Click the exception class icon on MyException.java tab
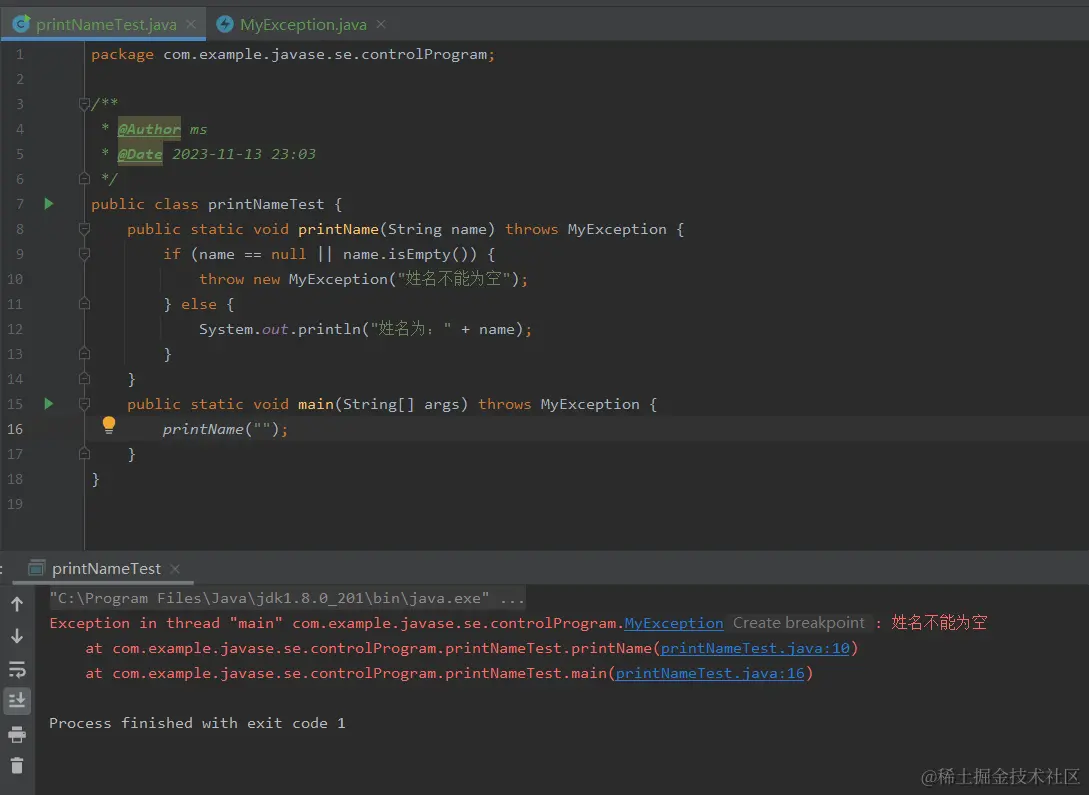The height and width of the screenshot is (795, 1089). pyautogui.click(x=224, y=24)
